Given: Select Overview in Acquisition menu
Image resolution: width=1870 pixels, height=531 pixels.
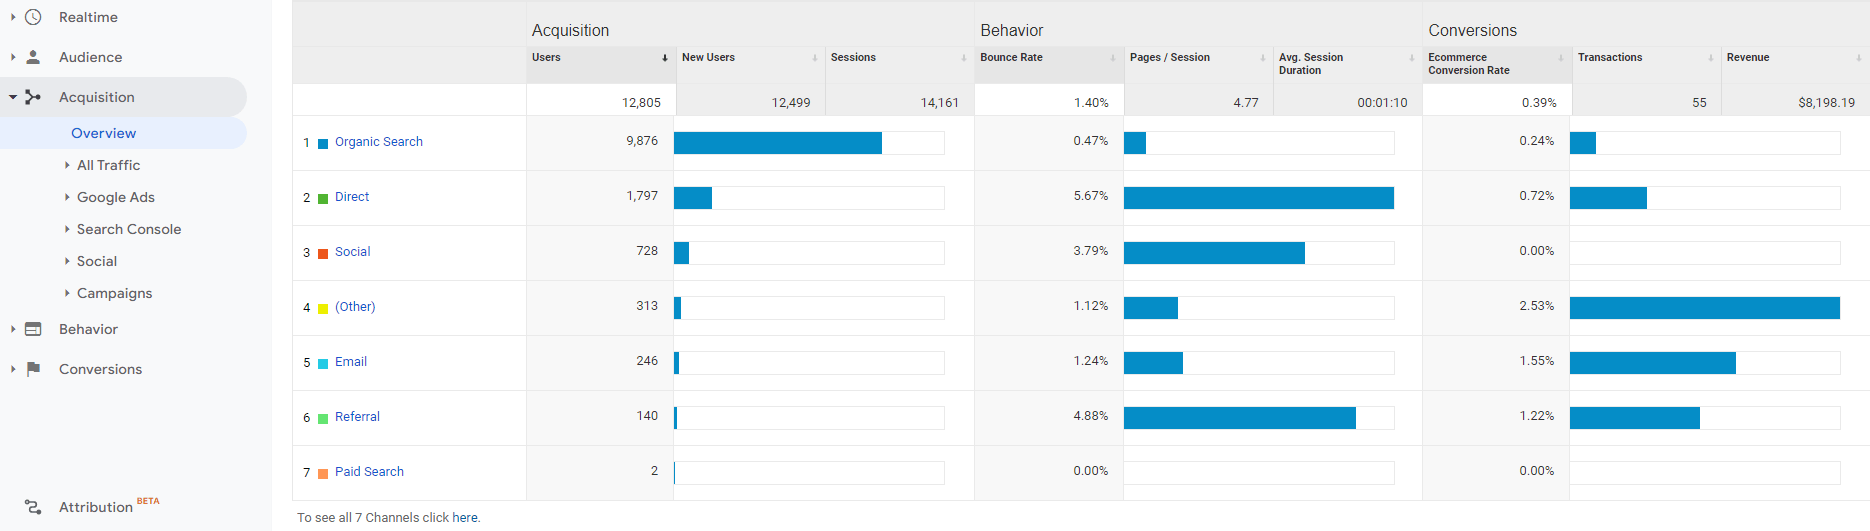Looking at the screenshot, I should pos(103,133).
